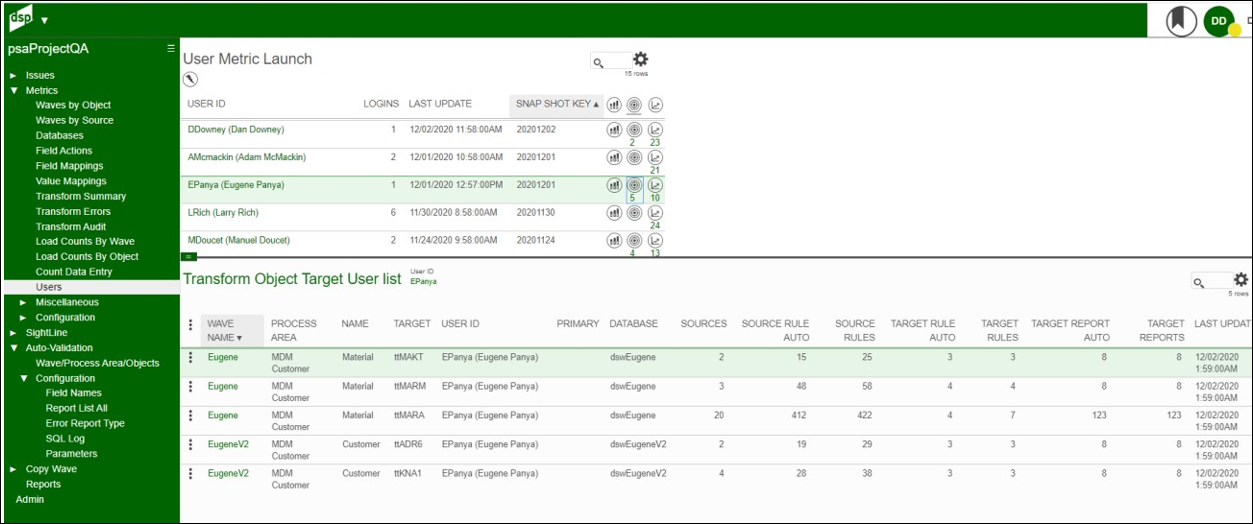Click the bar chart icon for LRich
Screen dimensions: 1253x524
[614, 213]
